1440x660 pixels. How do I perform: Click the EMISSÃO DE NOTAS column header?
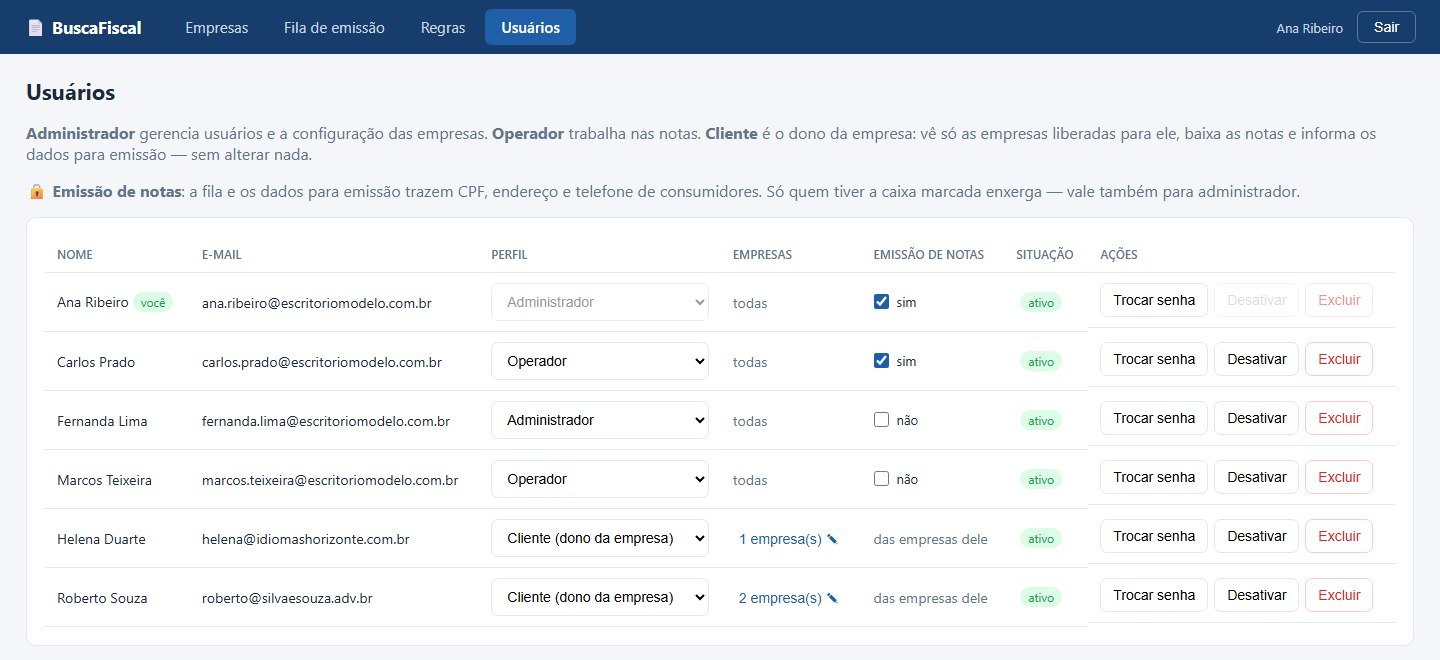pos(928,255)
